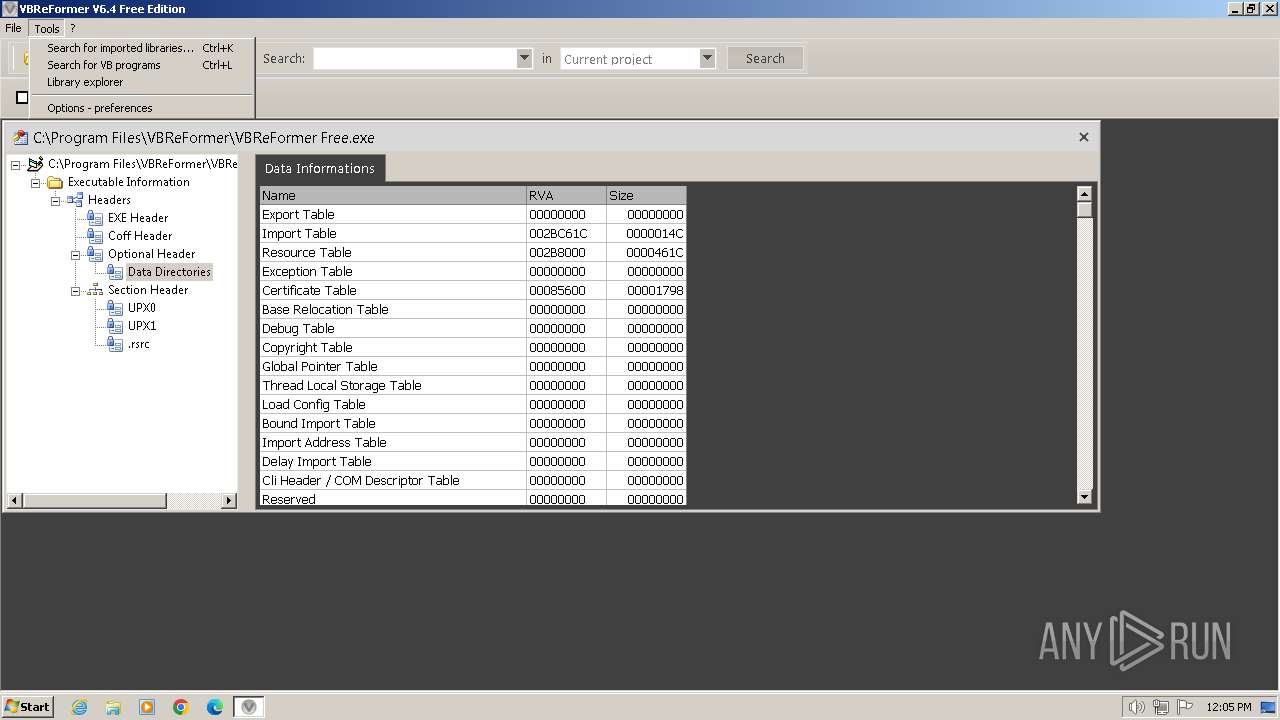Screen dimensions: 1280x720
Task: Select the Import Table row
Action: [473, 233]
